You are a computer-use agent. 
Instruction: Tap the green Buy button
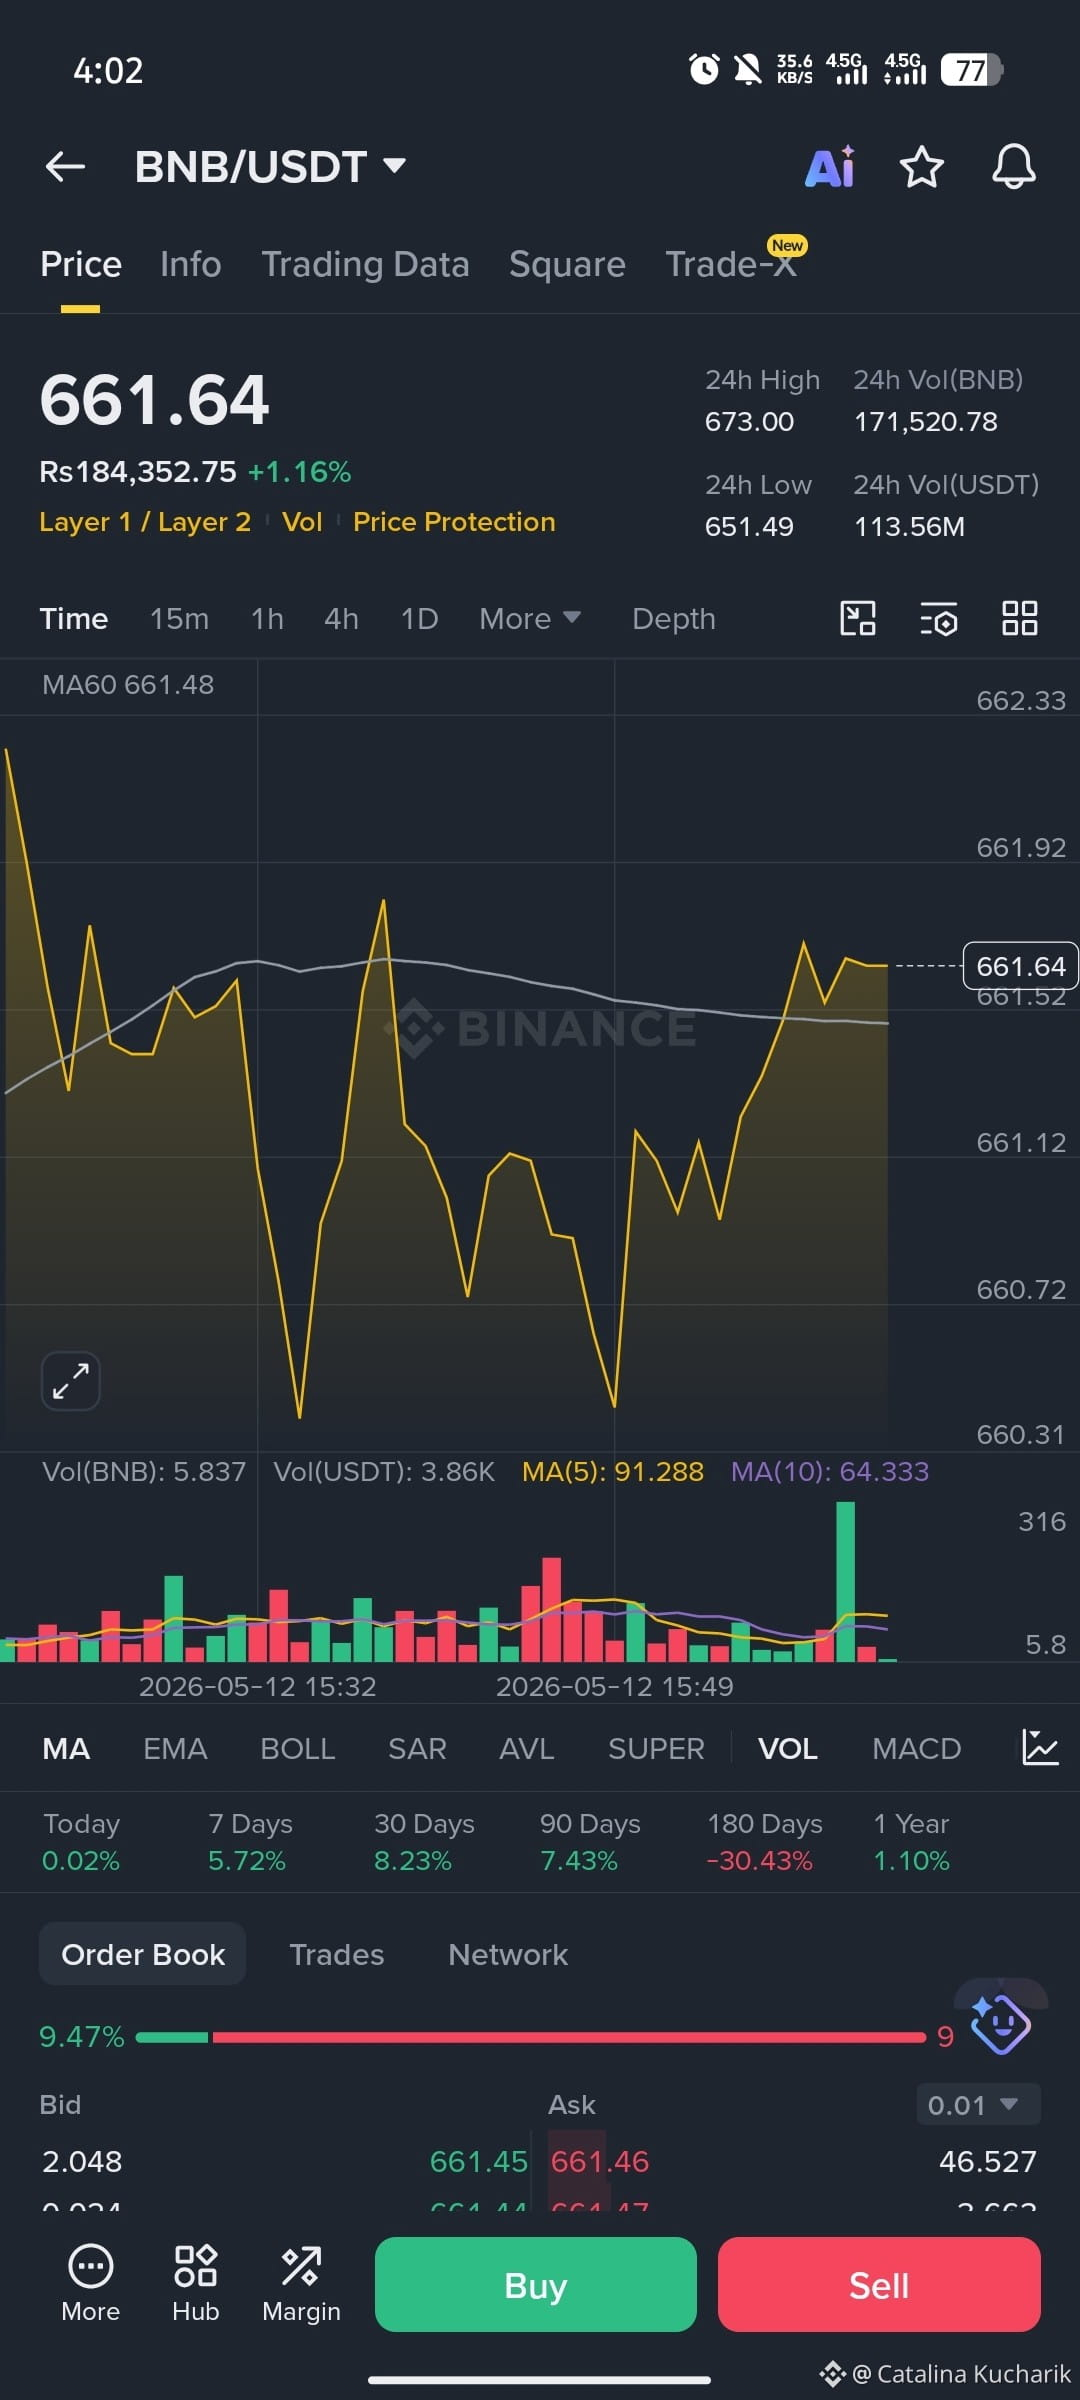536,2285
